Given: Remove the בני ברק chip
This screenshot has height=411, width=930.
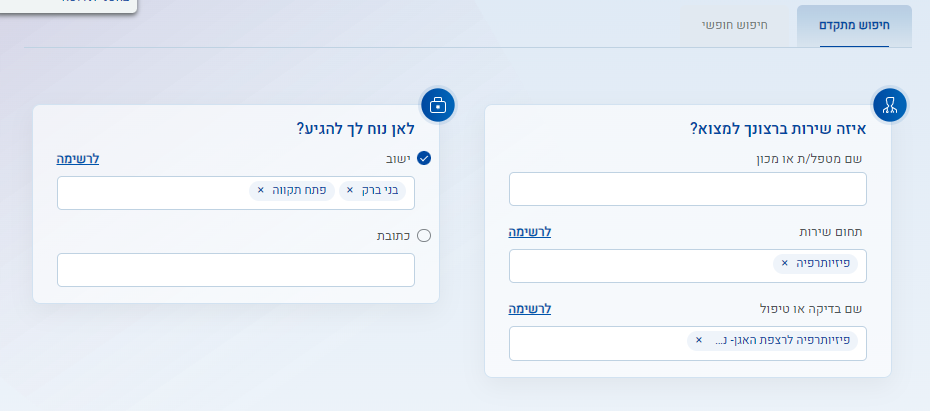Looking at the screenshot, I should tap(350, 190).
